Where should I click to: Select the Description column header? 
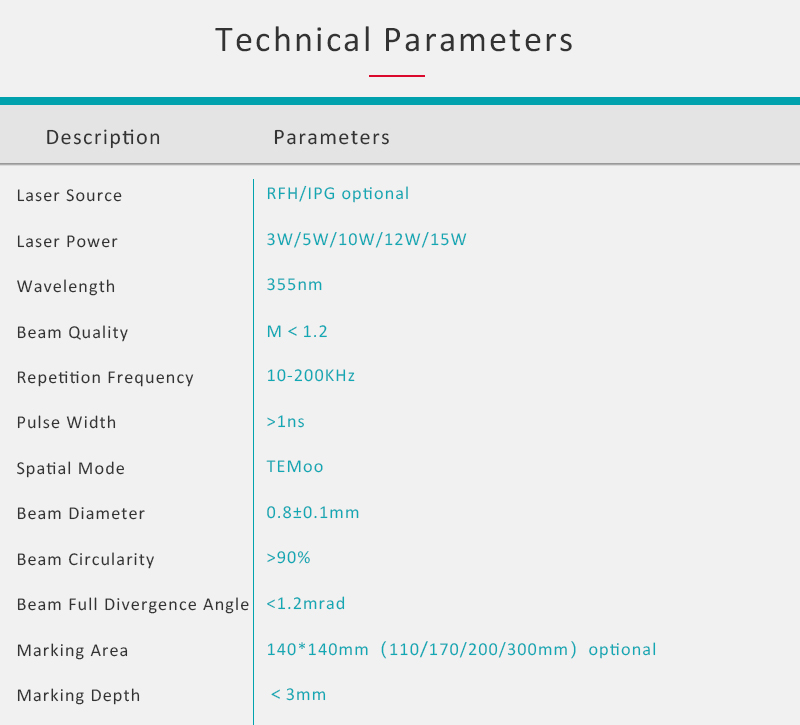click(103, 137)
